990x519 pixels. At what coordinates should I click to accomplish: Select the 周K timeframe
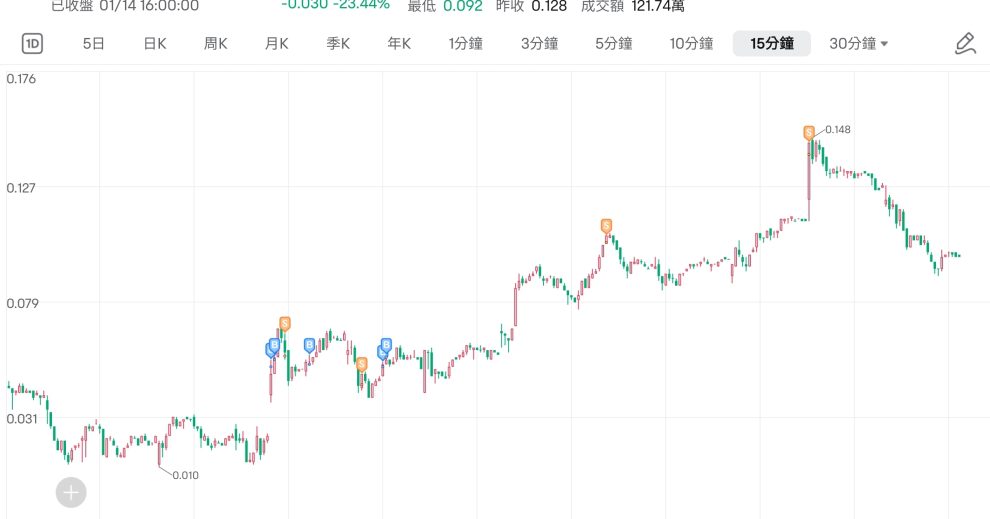pyautogui.click(x=215, y=44)
